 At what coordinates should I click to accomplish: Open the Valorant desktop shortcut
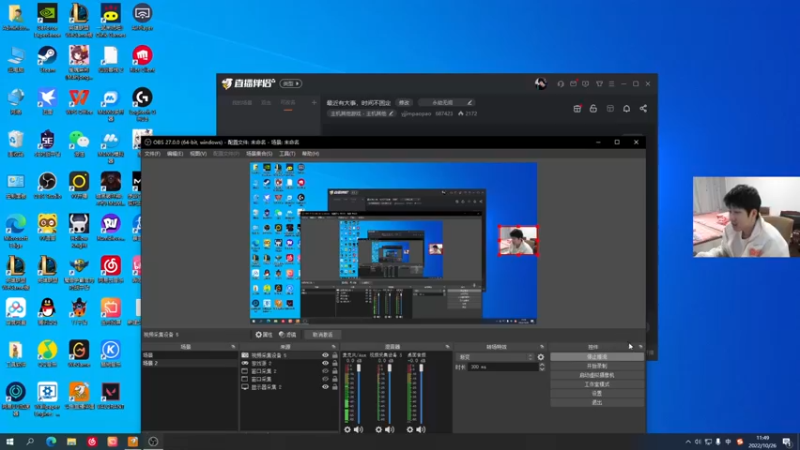click(x=111, y=395)
